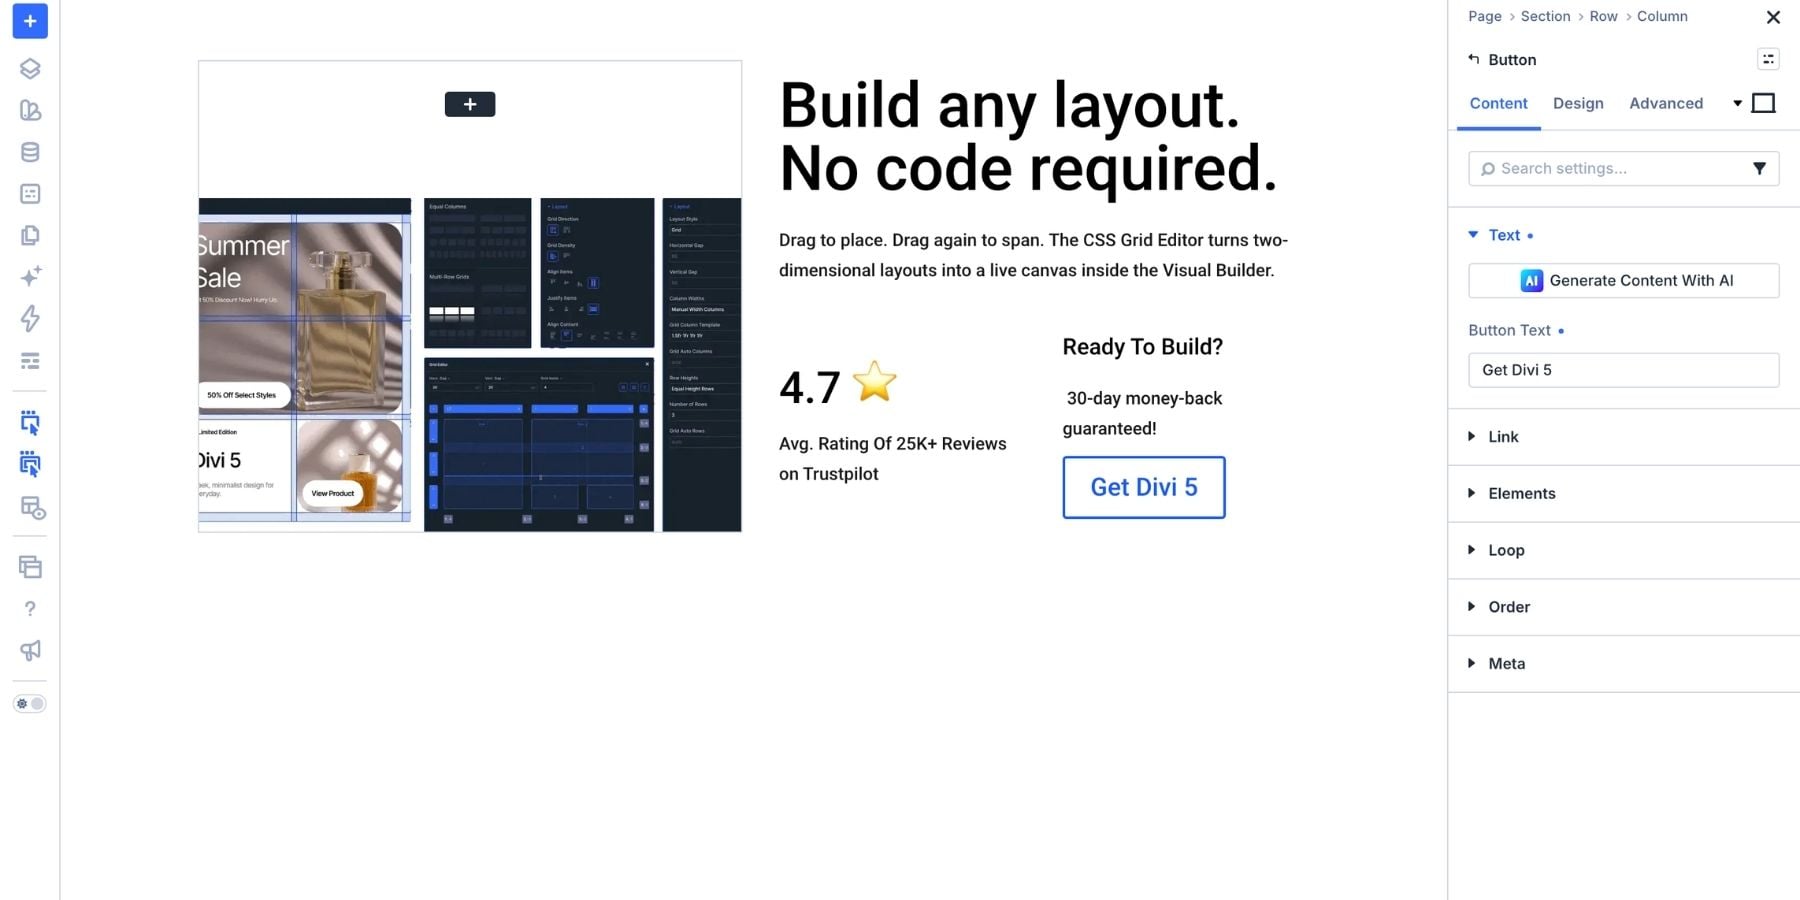Click the Get Divi 5 button on canvas
Screen dimensions: 1800x900
pyautogui.click(x=1144, y=487)
